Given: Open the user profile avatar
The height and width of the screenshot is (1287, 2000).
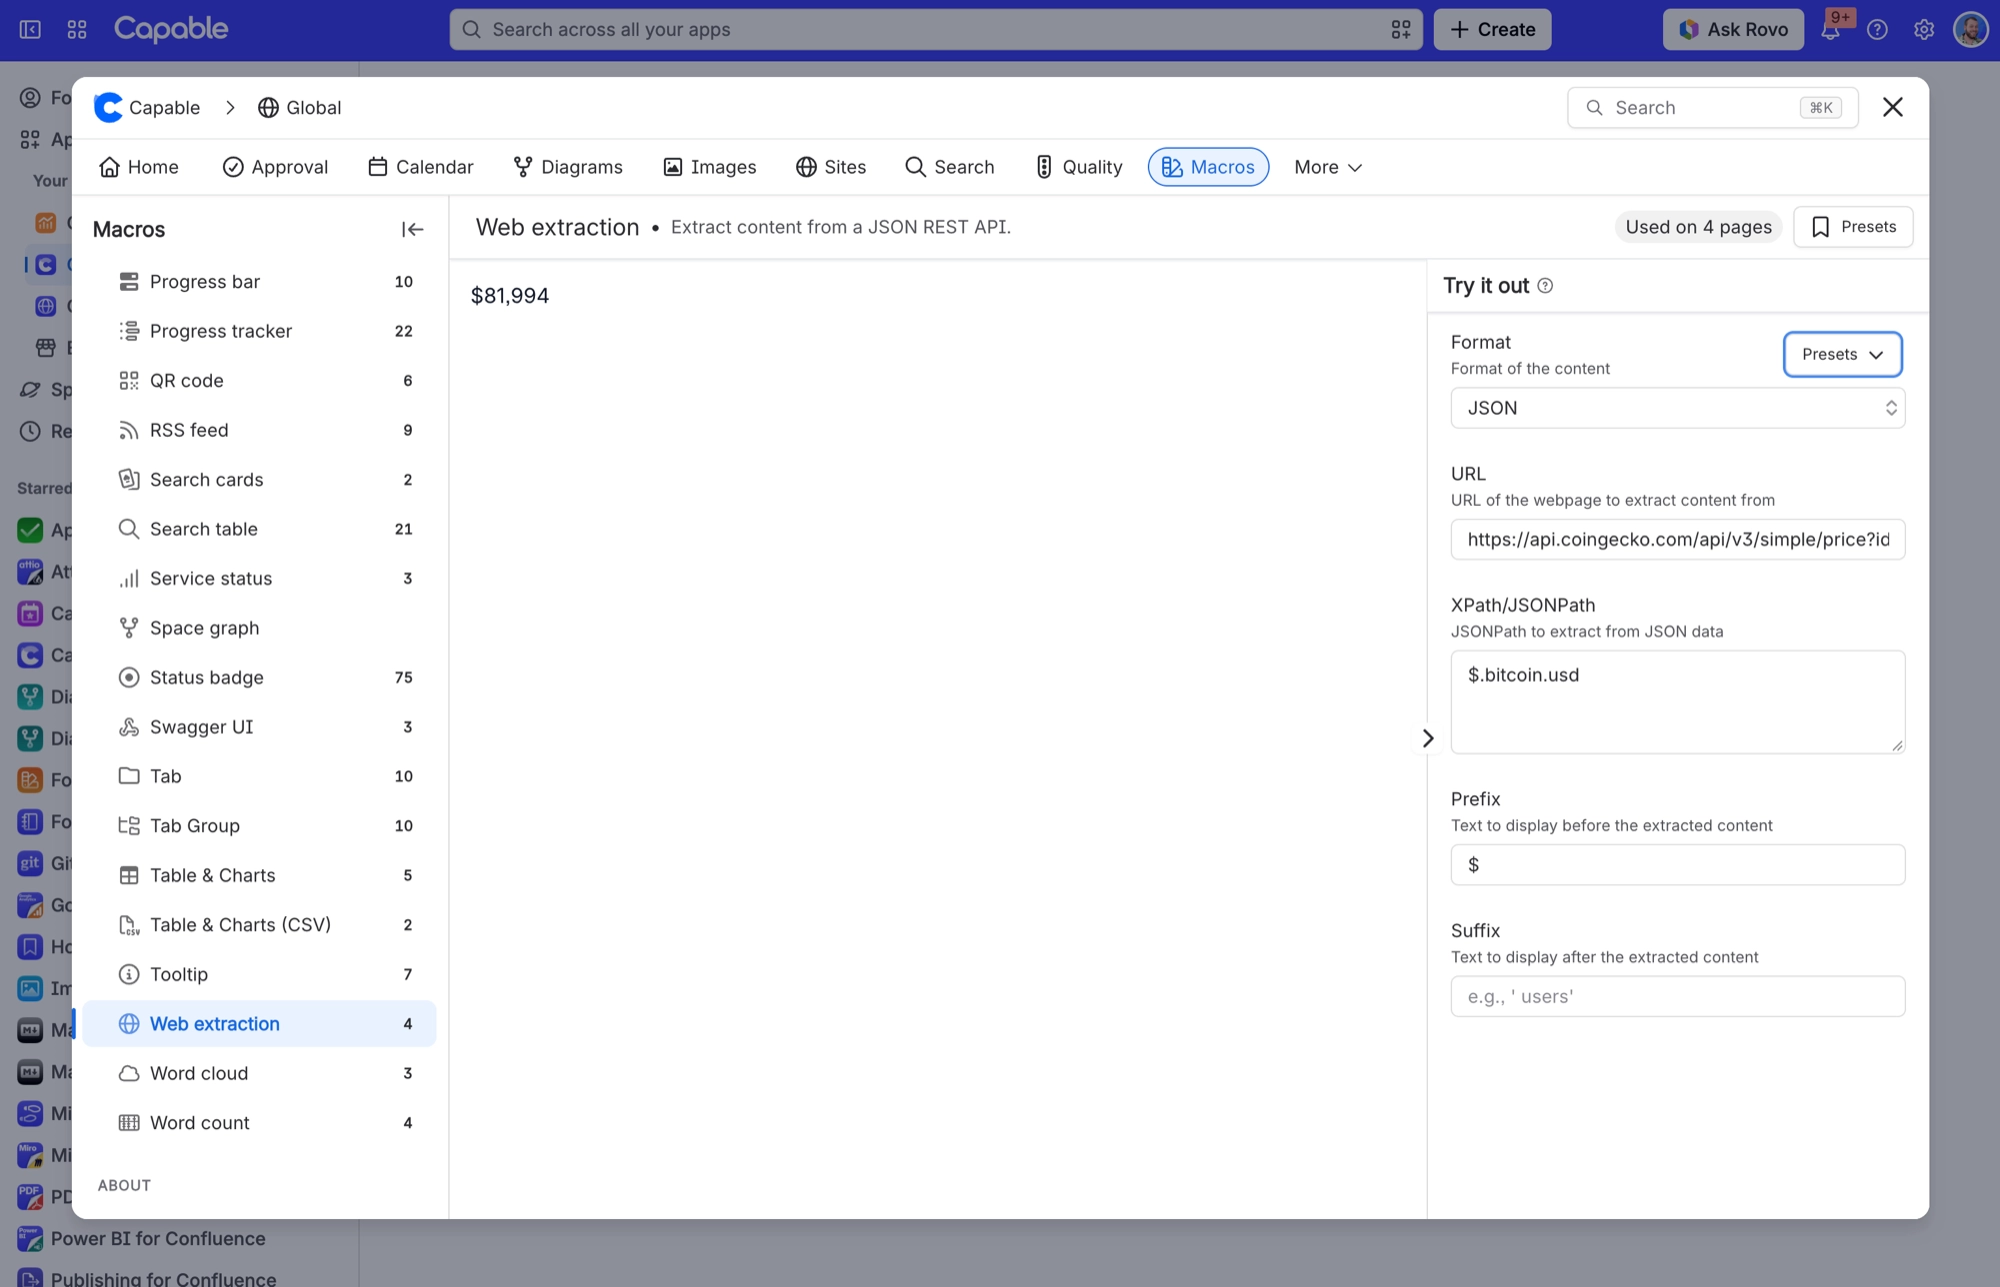Looking at the screenshot, I should pos(1971,30).
